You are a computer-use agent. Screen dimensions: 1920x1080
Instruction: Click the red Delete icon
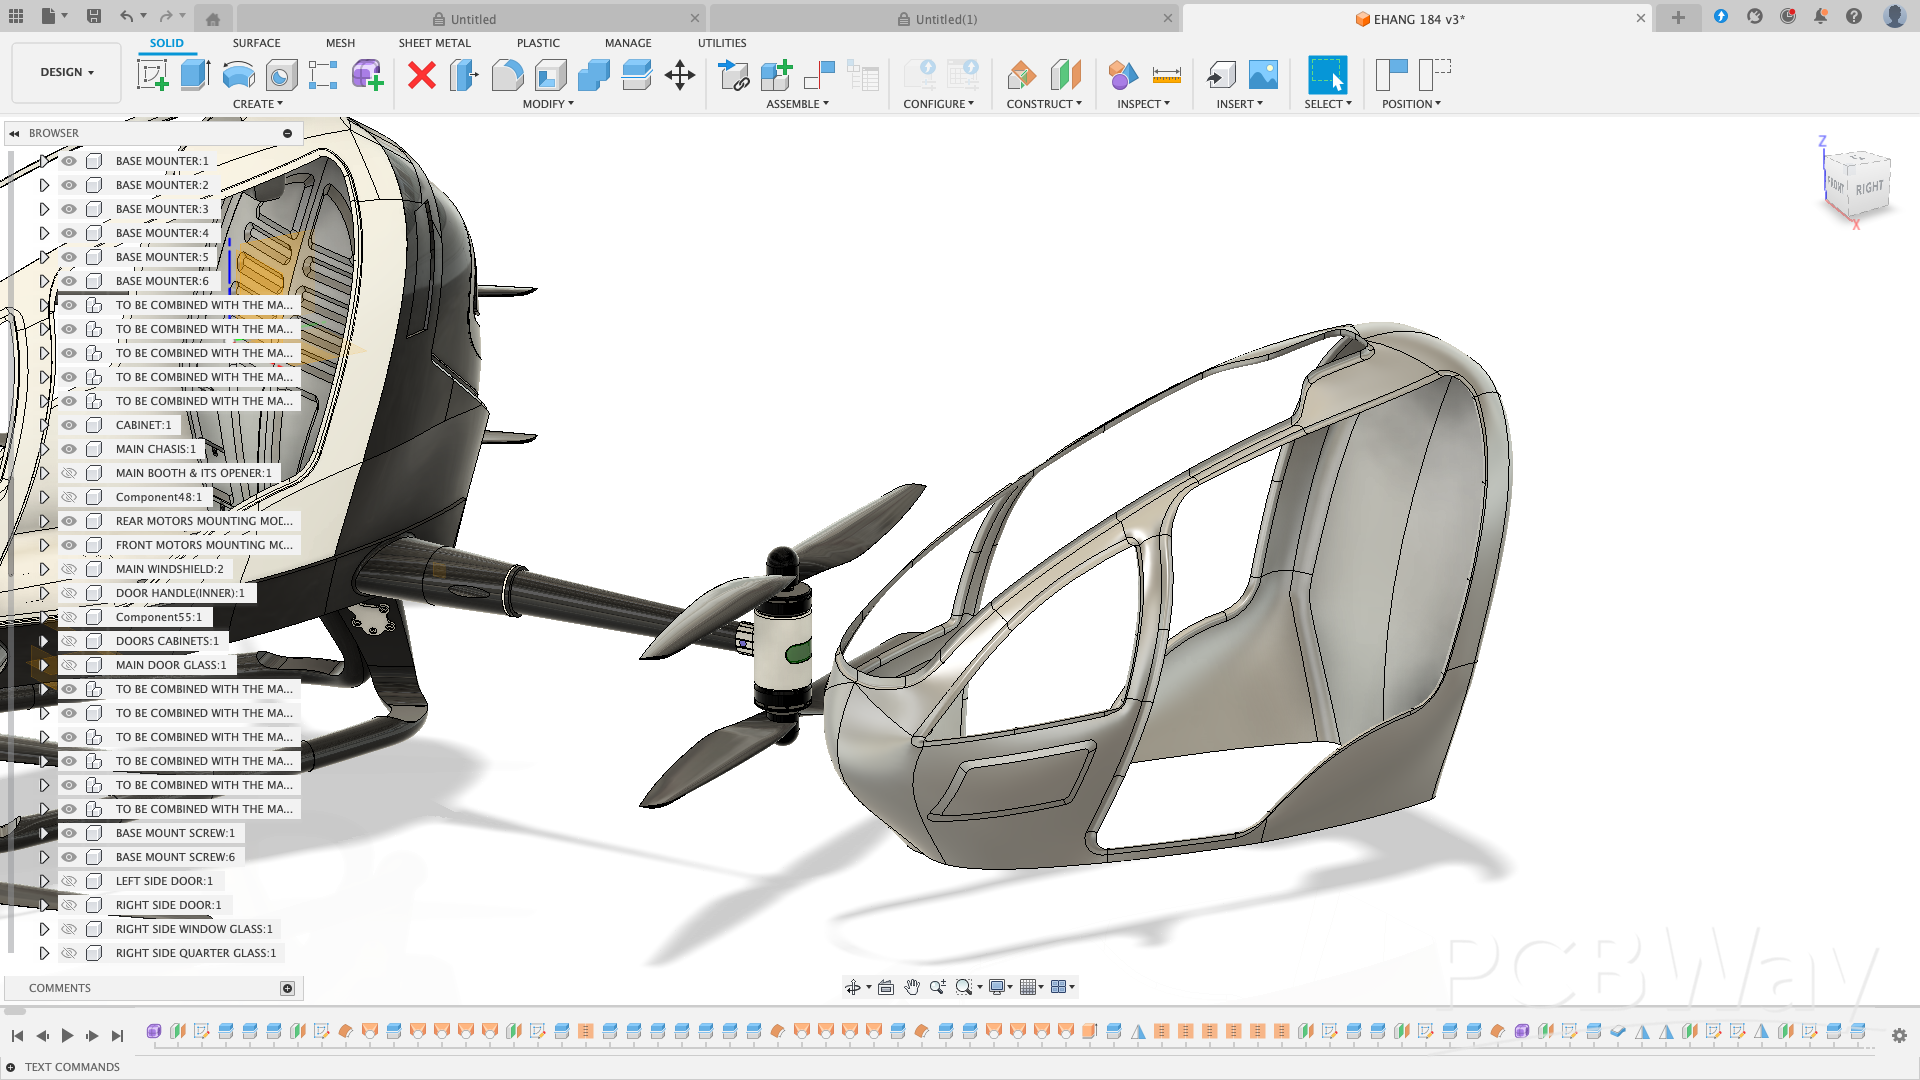coord(422,75)
